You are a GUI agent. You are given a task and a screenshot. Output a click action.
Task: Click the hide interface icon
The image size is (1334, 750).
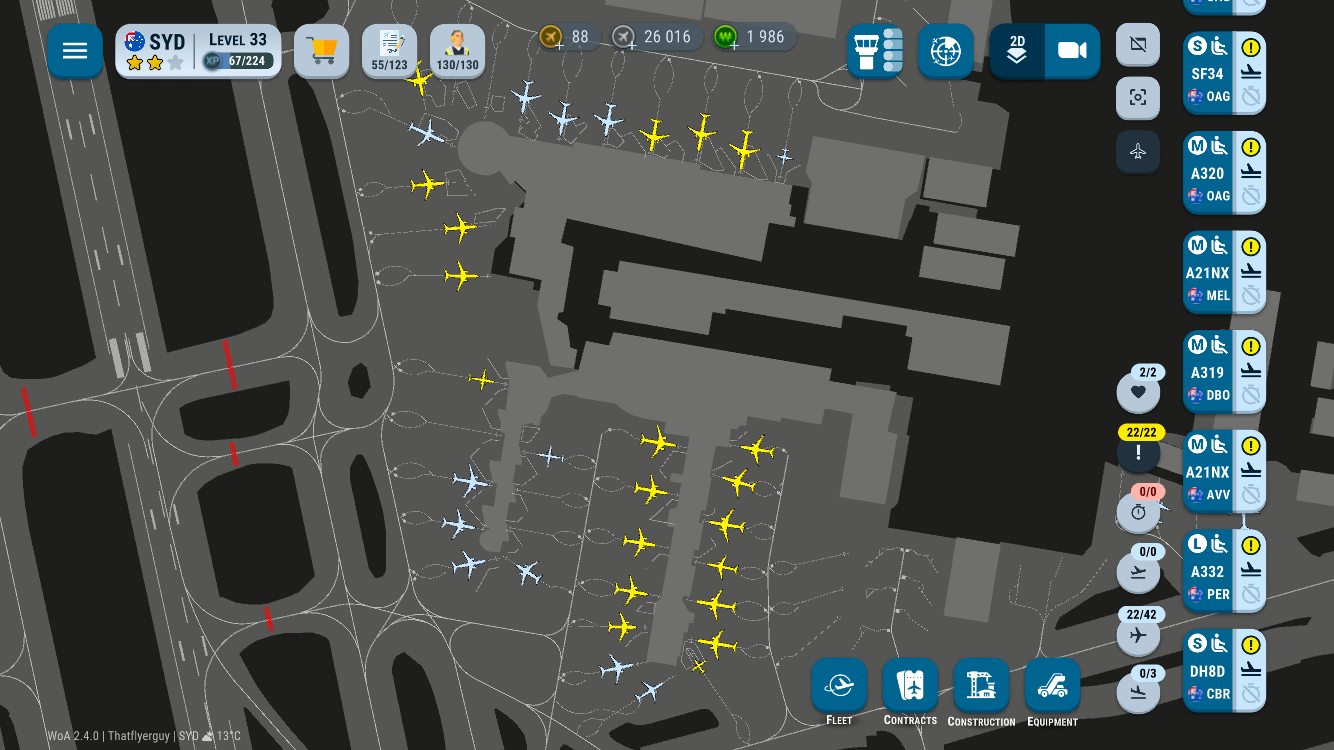(1138, 45)
